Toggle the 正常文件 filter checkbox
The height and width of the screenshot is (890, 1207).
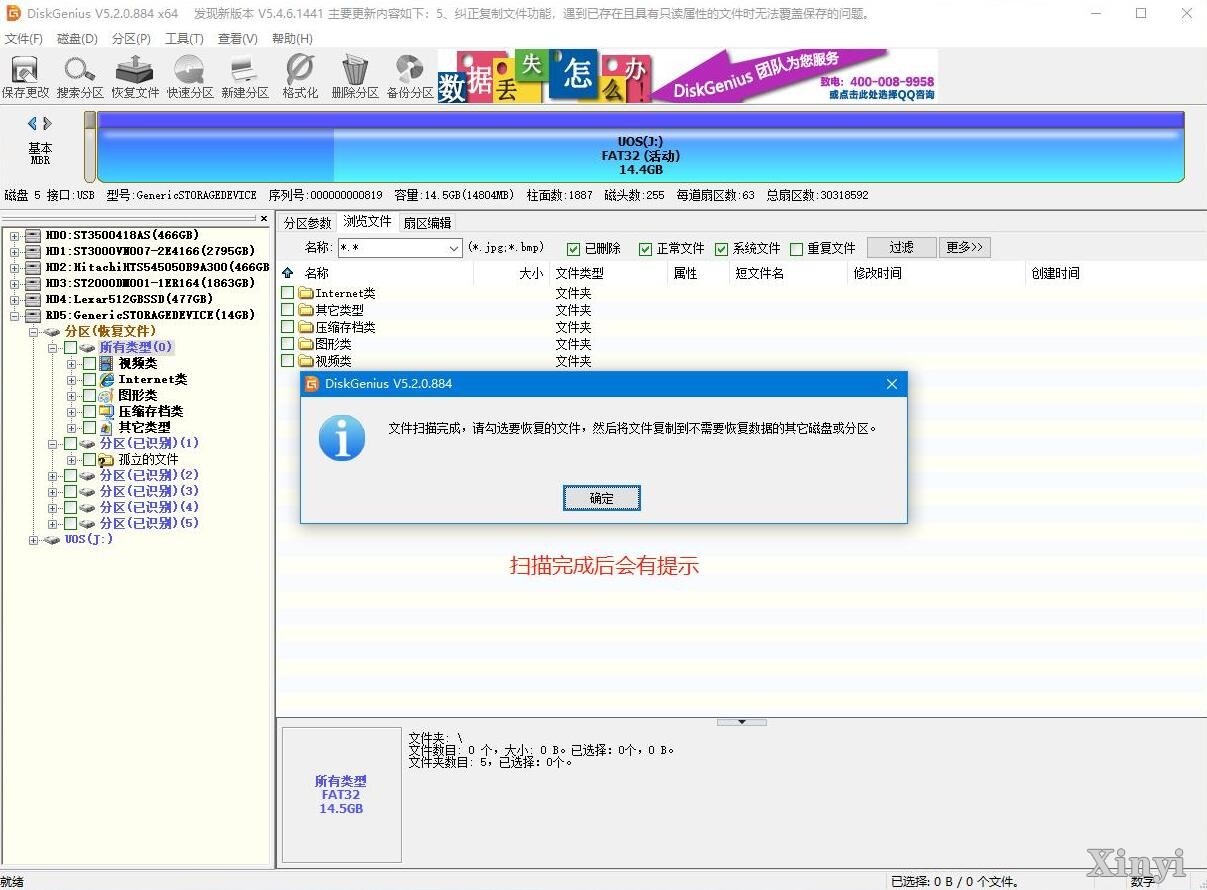646,249
